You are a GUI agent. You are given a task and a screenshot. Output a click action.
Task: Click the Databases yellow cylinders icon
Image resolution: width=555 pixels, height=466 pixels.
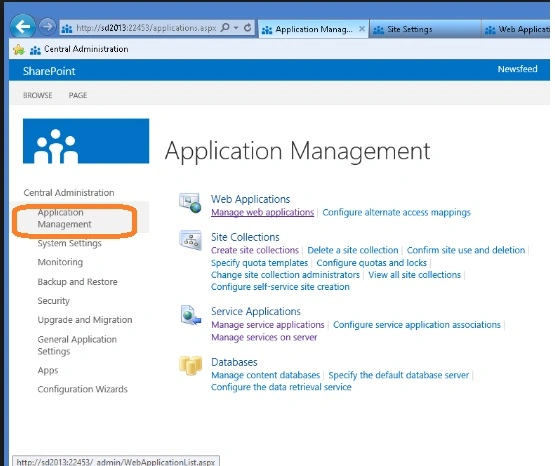pos(190,366)
